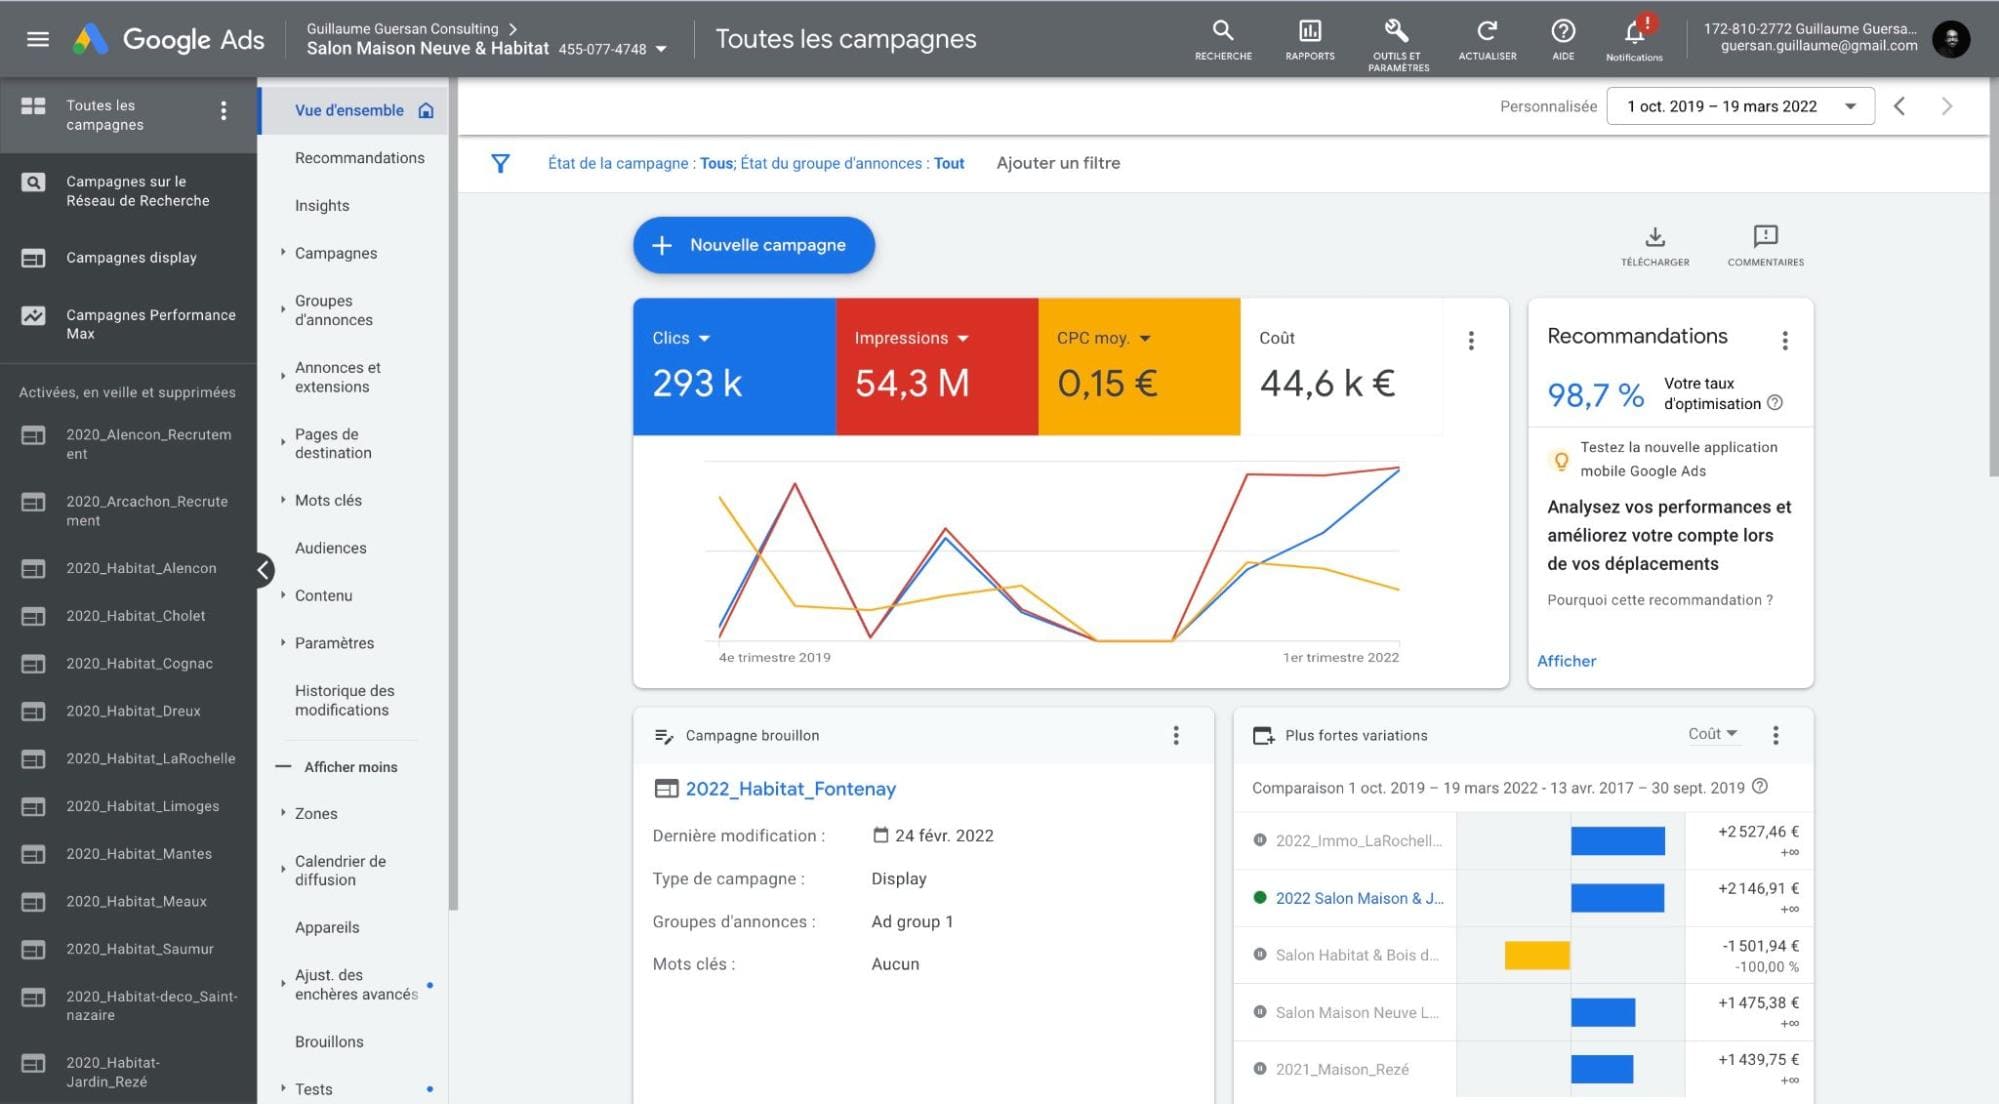Screen dimensions: 1999x1104
Task: Open the Aide help icon
Action: pos(1563,40)
